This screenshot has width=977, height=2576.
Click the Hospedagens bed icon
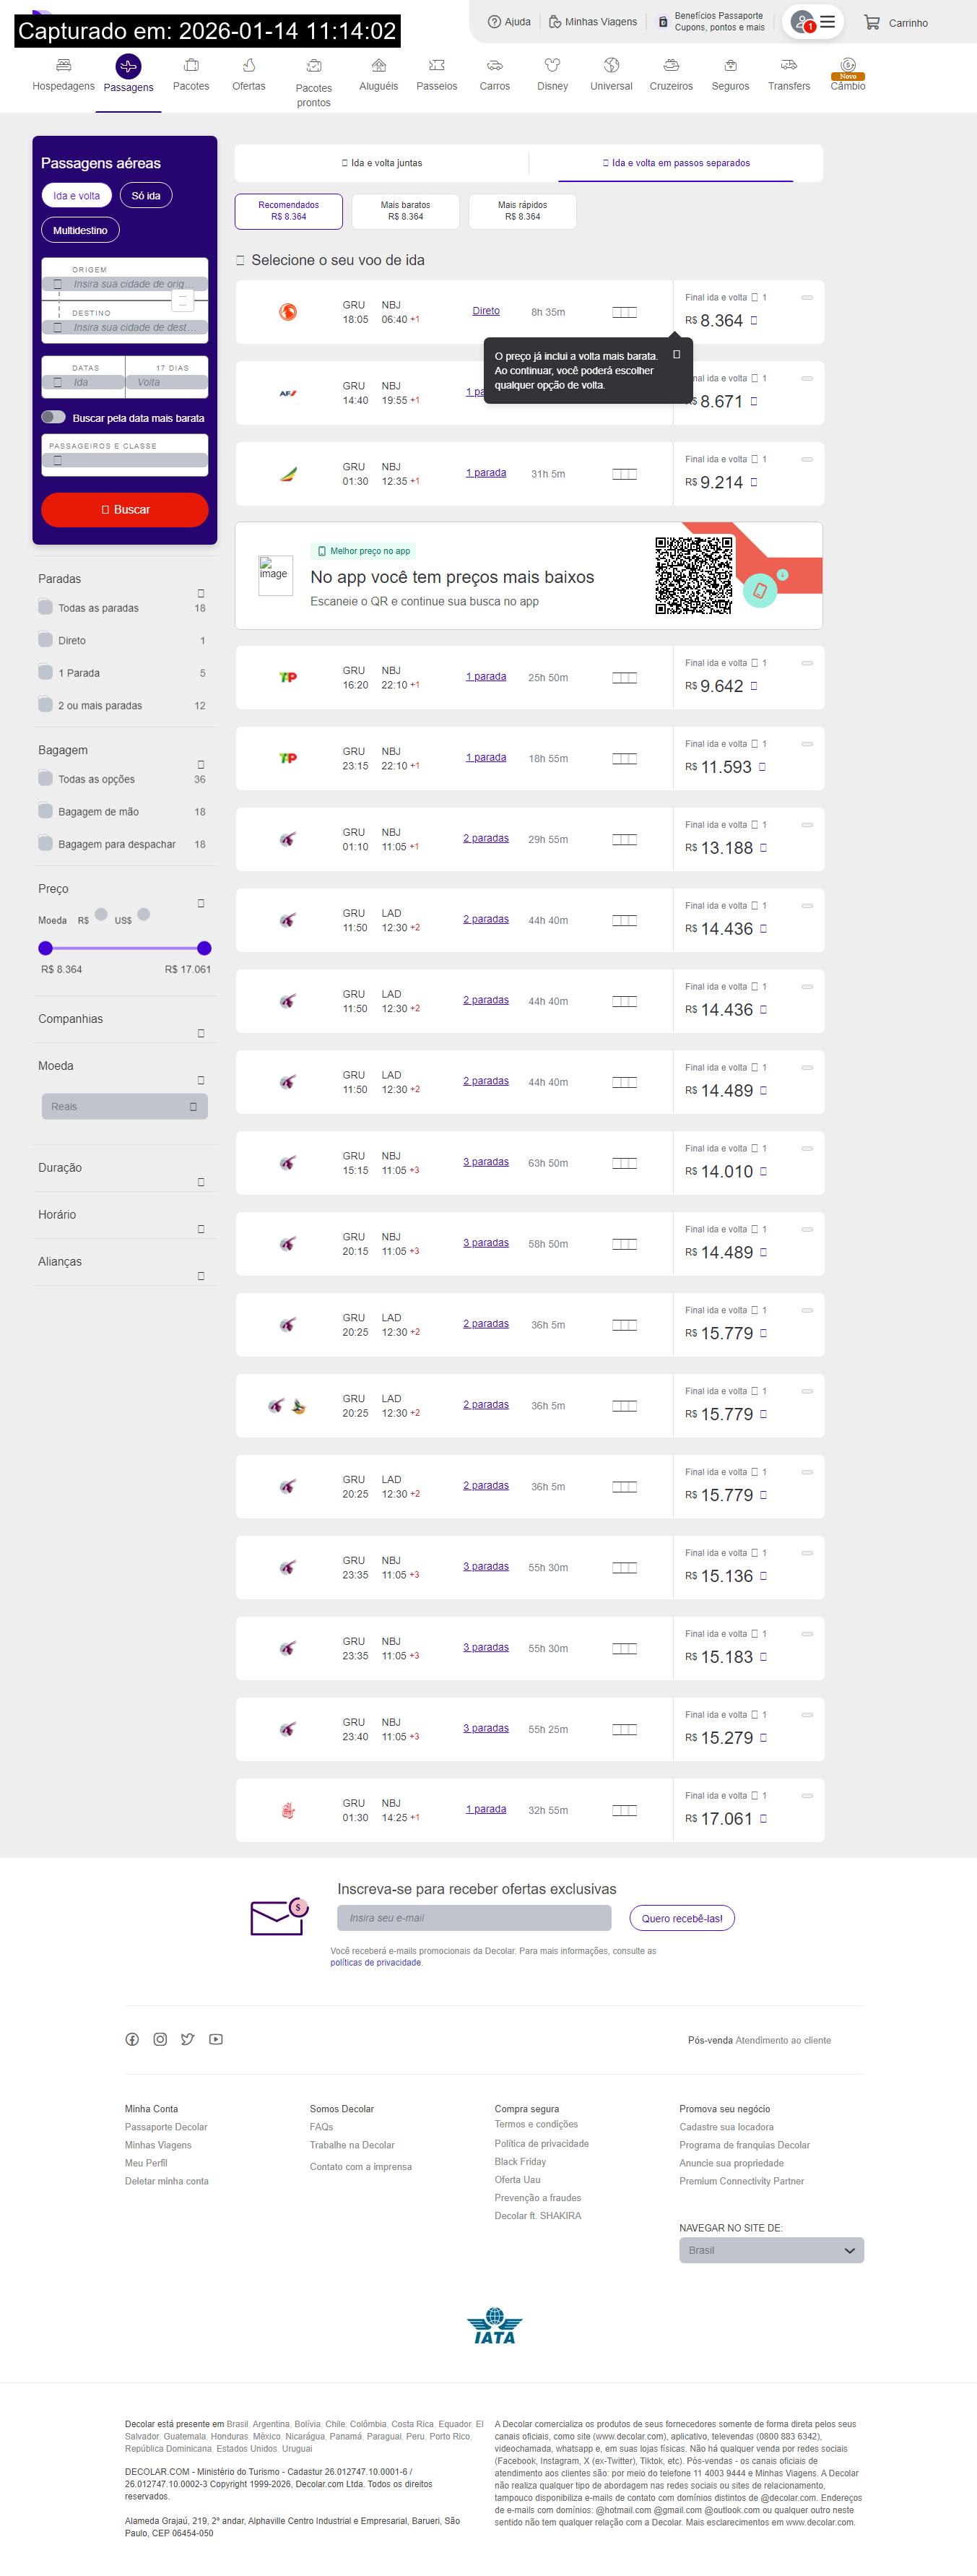tap(63, 66)
